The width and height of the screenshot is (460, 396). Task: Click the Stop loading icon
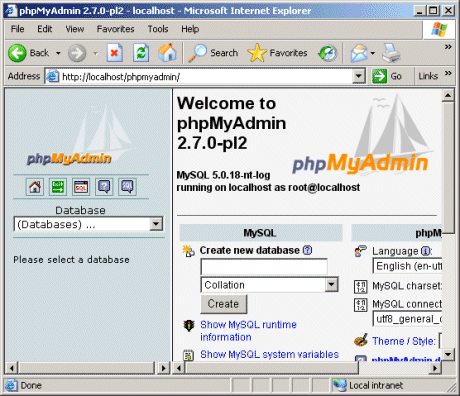(115, 53)
